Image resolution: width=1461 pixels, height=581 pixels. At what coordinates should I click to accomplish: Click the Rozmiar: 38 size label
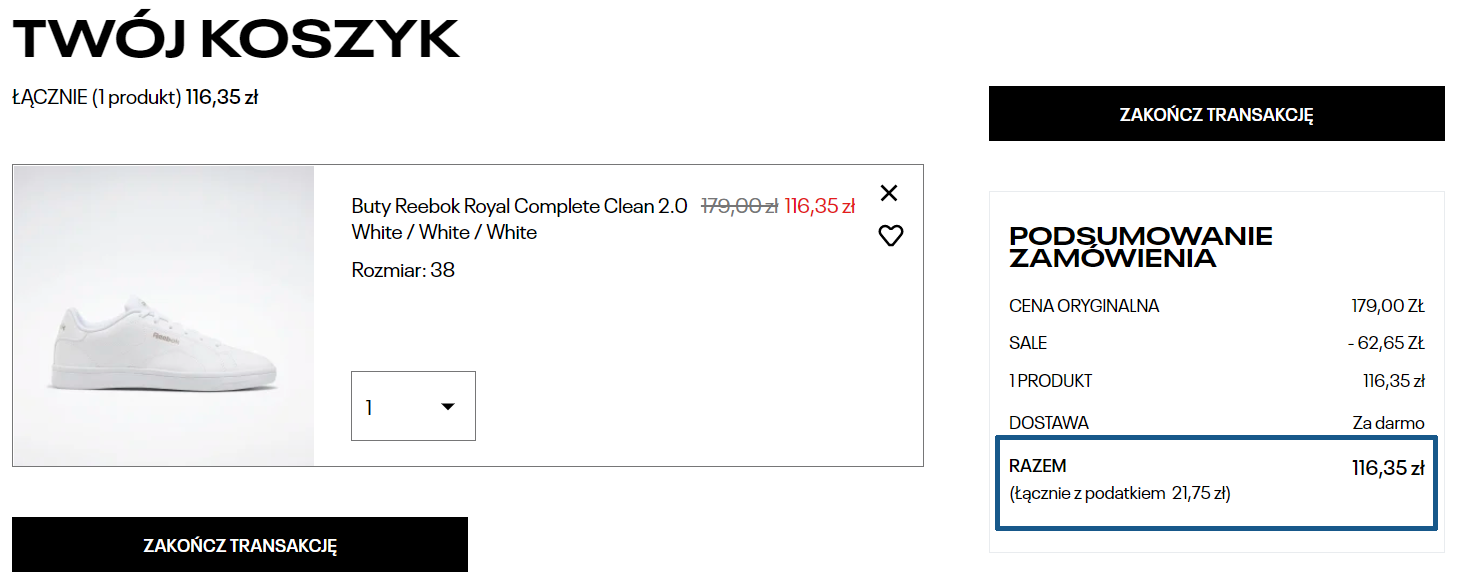tap(403, 270)
